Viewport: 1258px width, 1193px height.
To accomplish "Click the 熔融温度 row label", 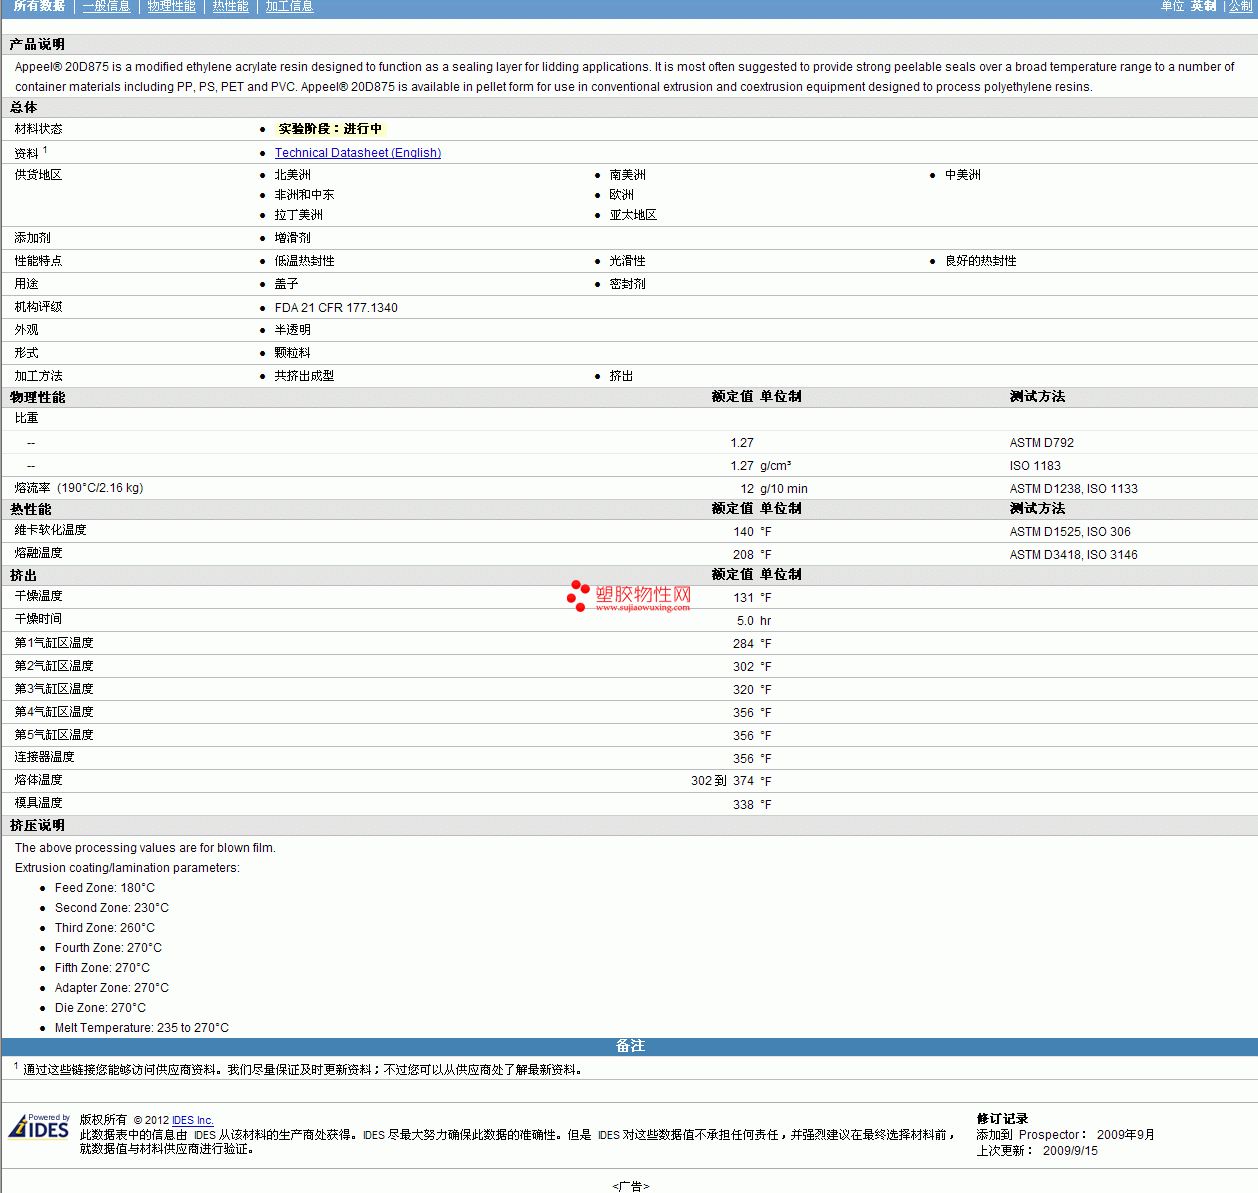I will 38,553.
